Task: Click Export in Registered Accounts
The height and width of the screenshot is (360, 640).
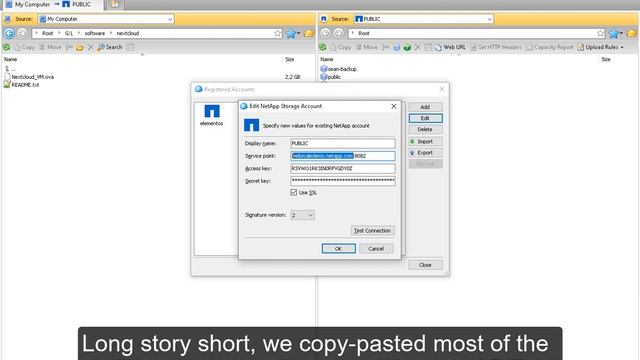Action: [425, 153]
